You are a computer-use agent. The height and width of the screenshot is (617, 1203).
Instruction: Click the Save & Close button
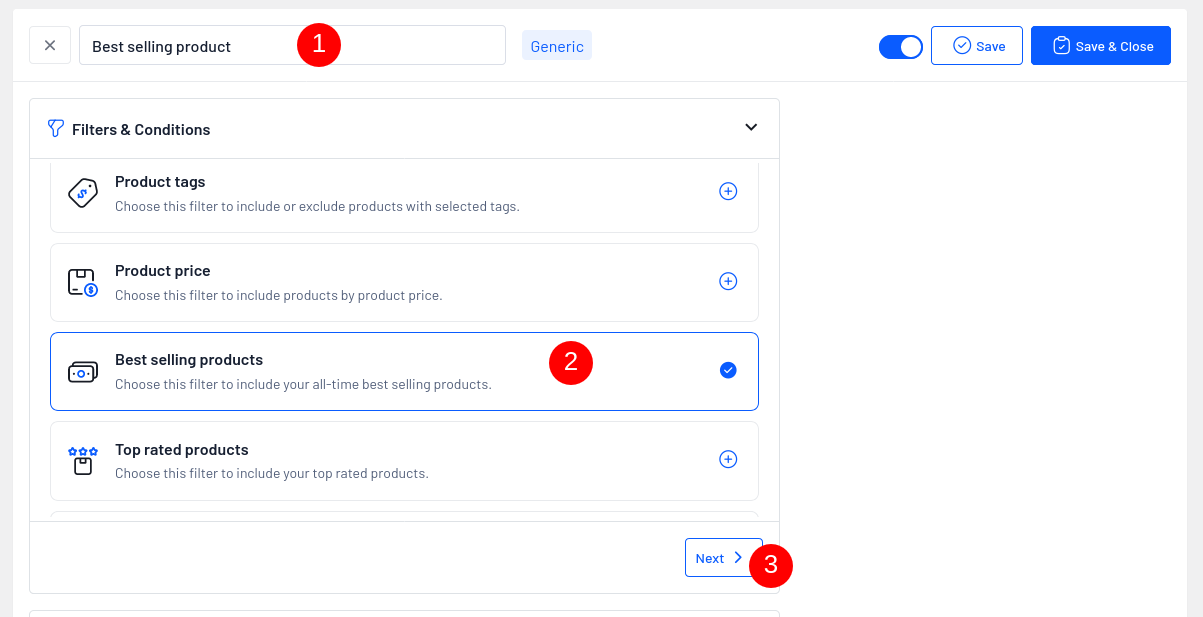pos(1101,46)
